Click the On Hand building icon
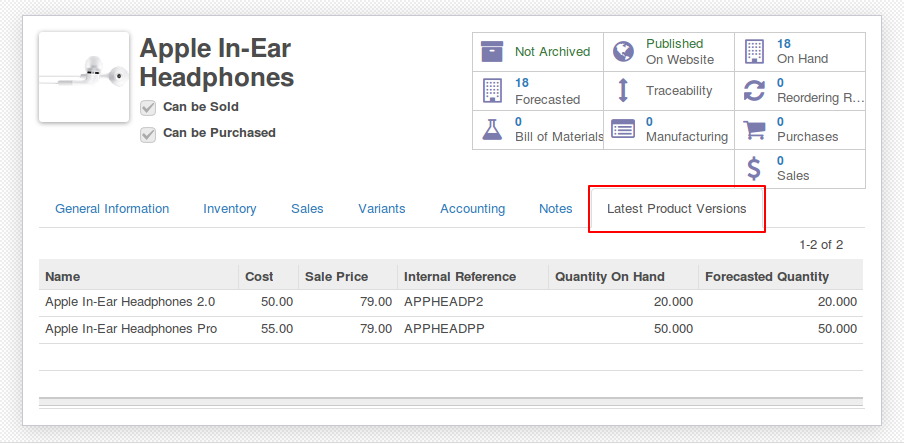Image resolution: width=904 pixels, height=444 pixels. click(x=754, y=51)
